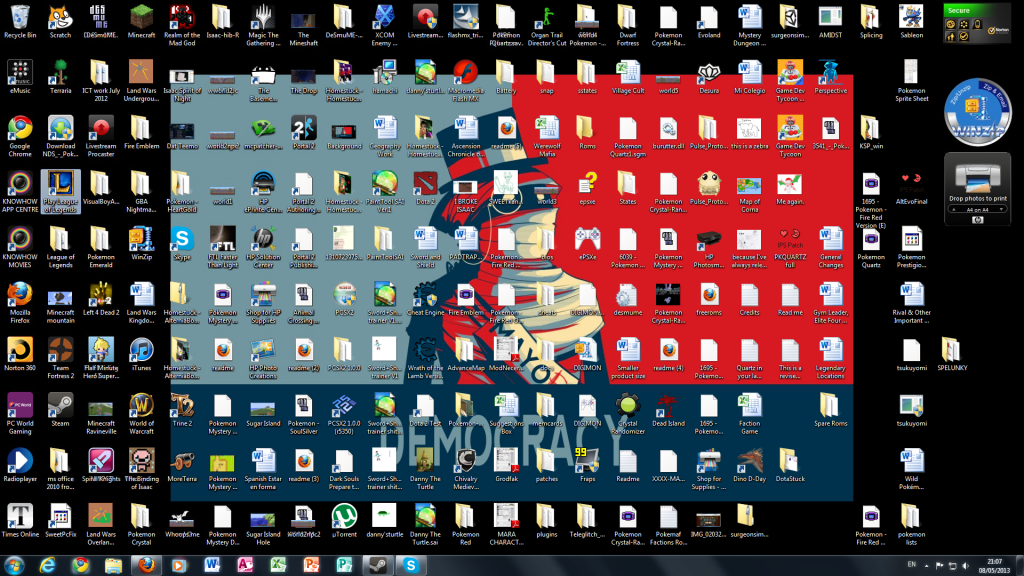Launch the Minecraft desktop shortcut

pos(140,18)
